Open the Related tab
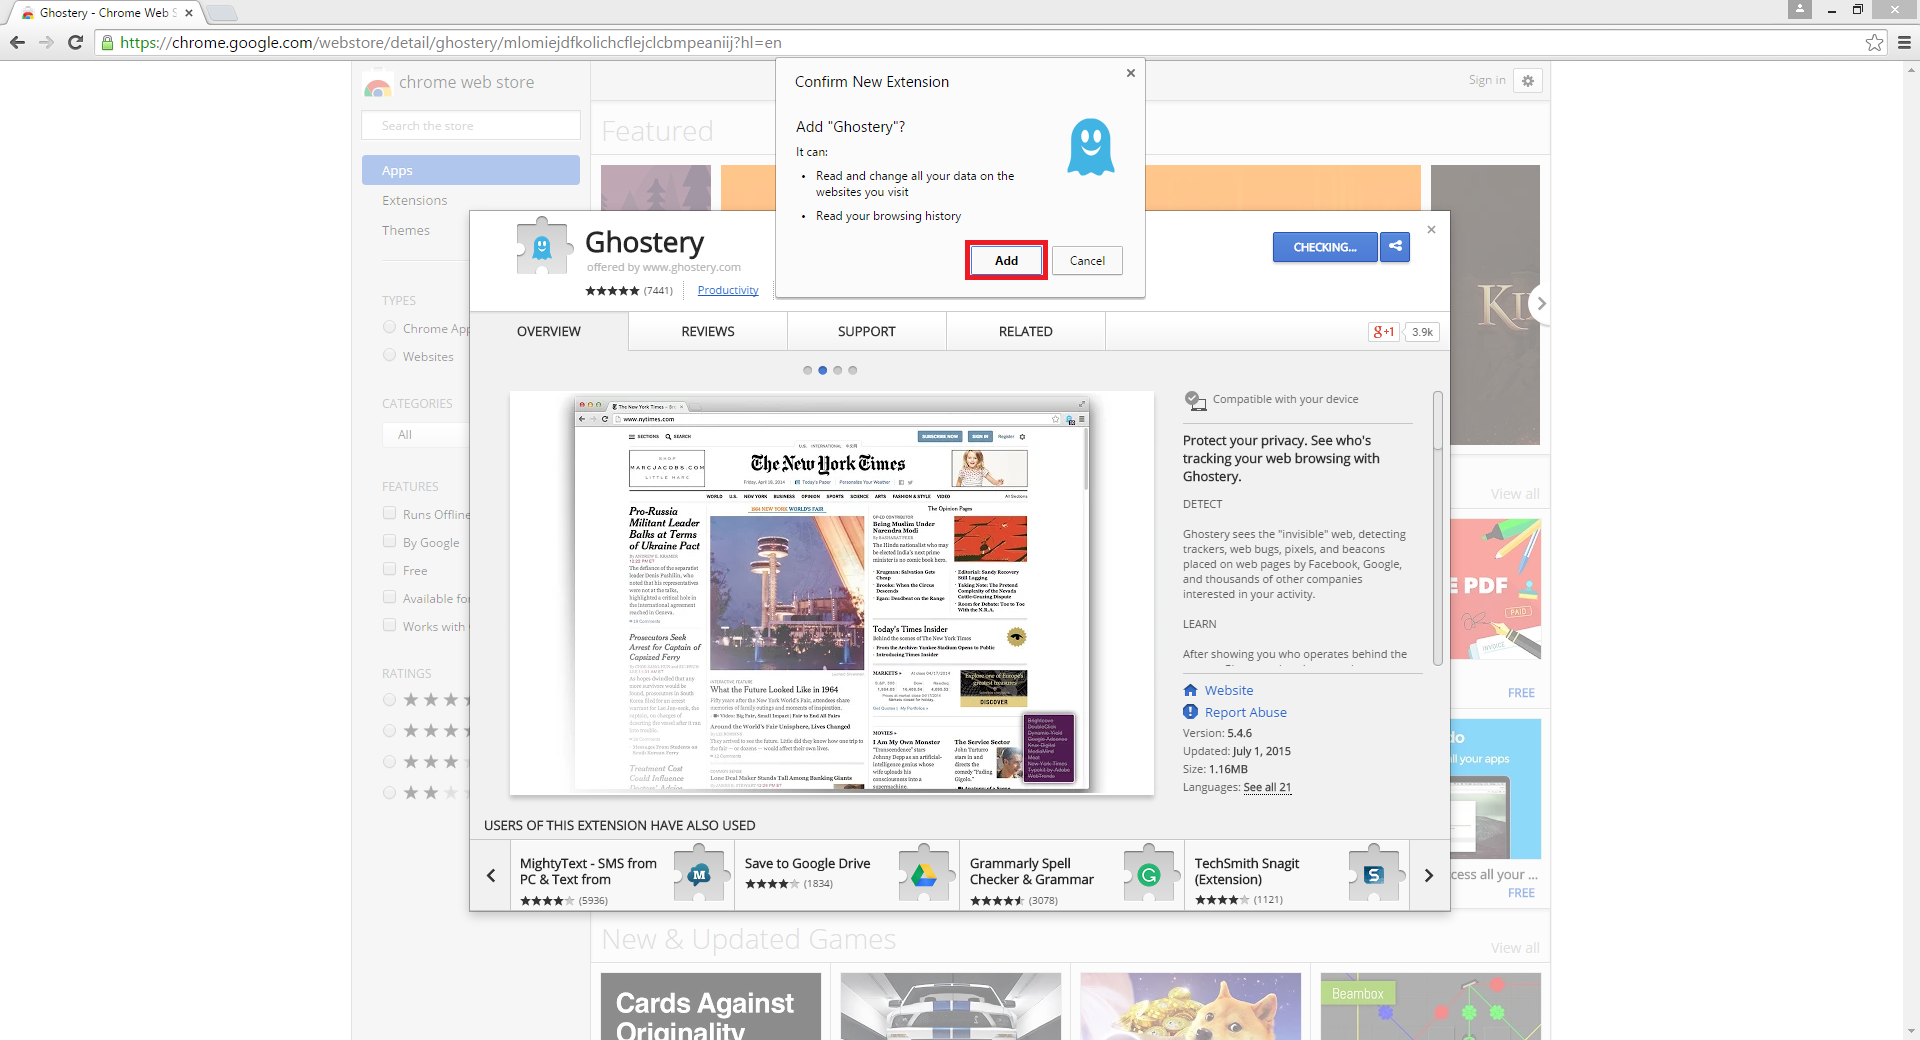Viewport: 1920px width, 1040px height. coord(1025,332)
